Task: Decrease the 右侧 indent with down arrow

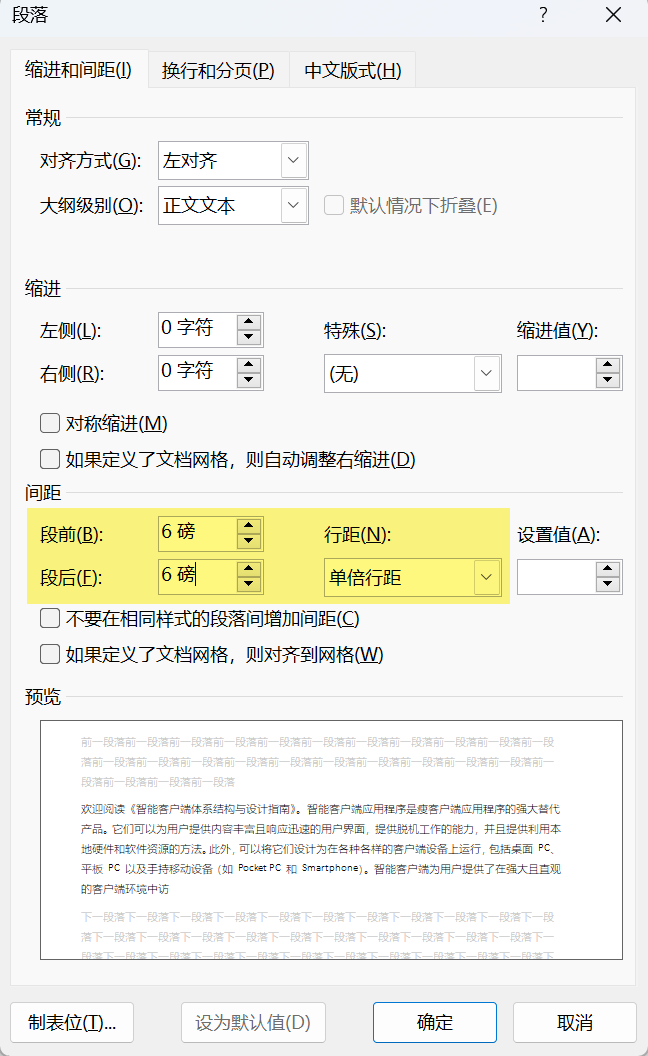Action: coord(249,380)
